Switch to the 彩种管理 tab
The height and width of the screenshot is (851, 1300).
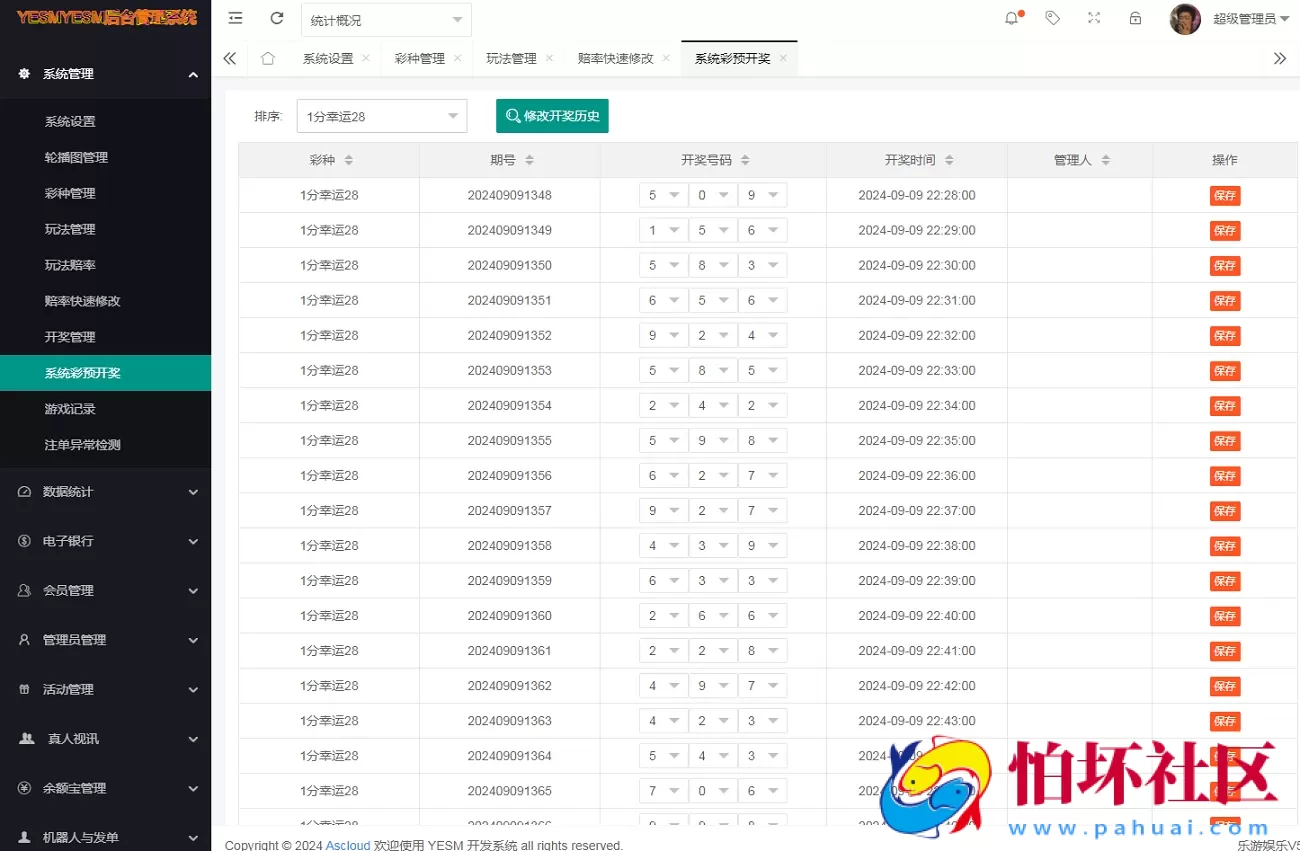421,58
